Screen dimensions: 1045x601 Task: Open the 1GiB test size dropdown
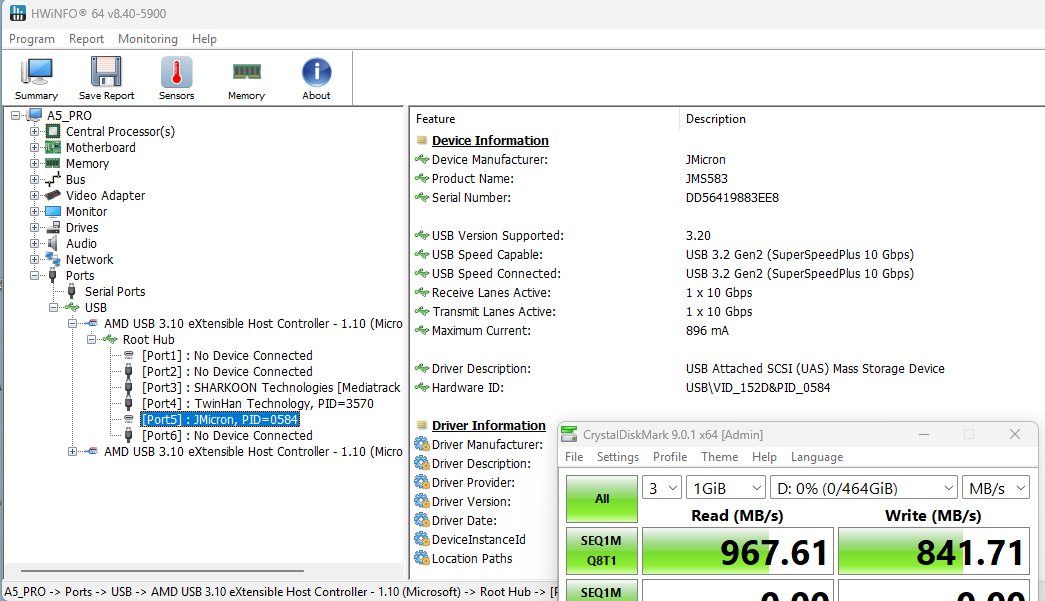(x=725, y=488)
